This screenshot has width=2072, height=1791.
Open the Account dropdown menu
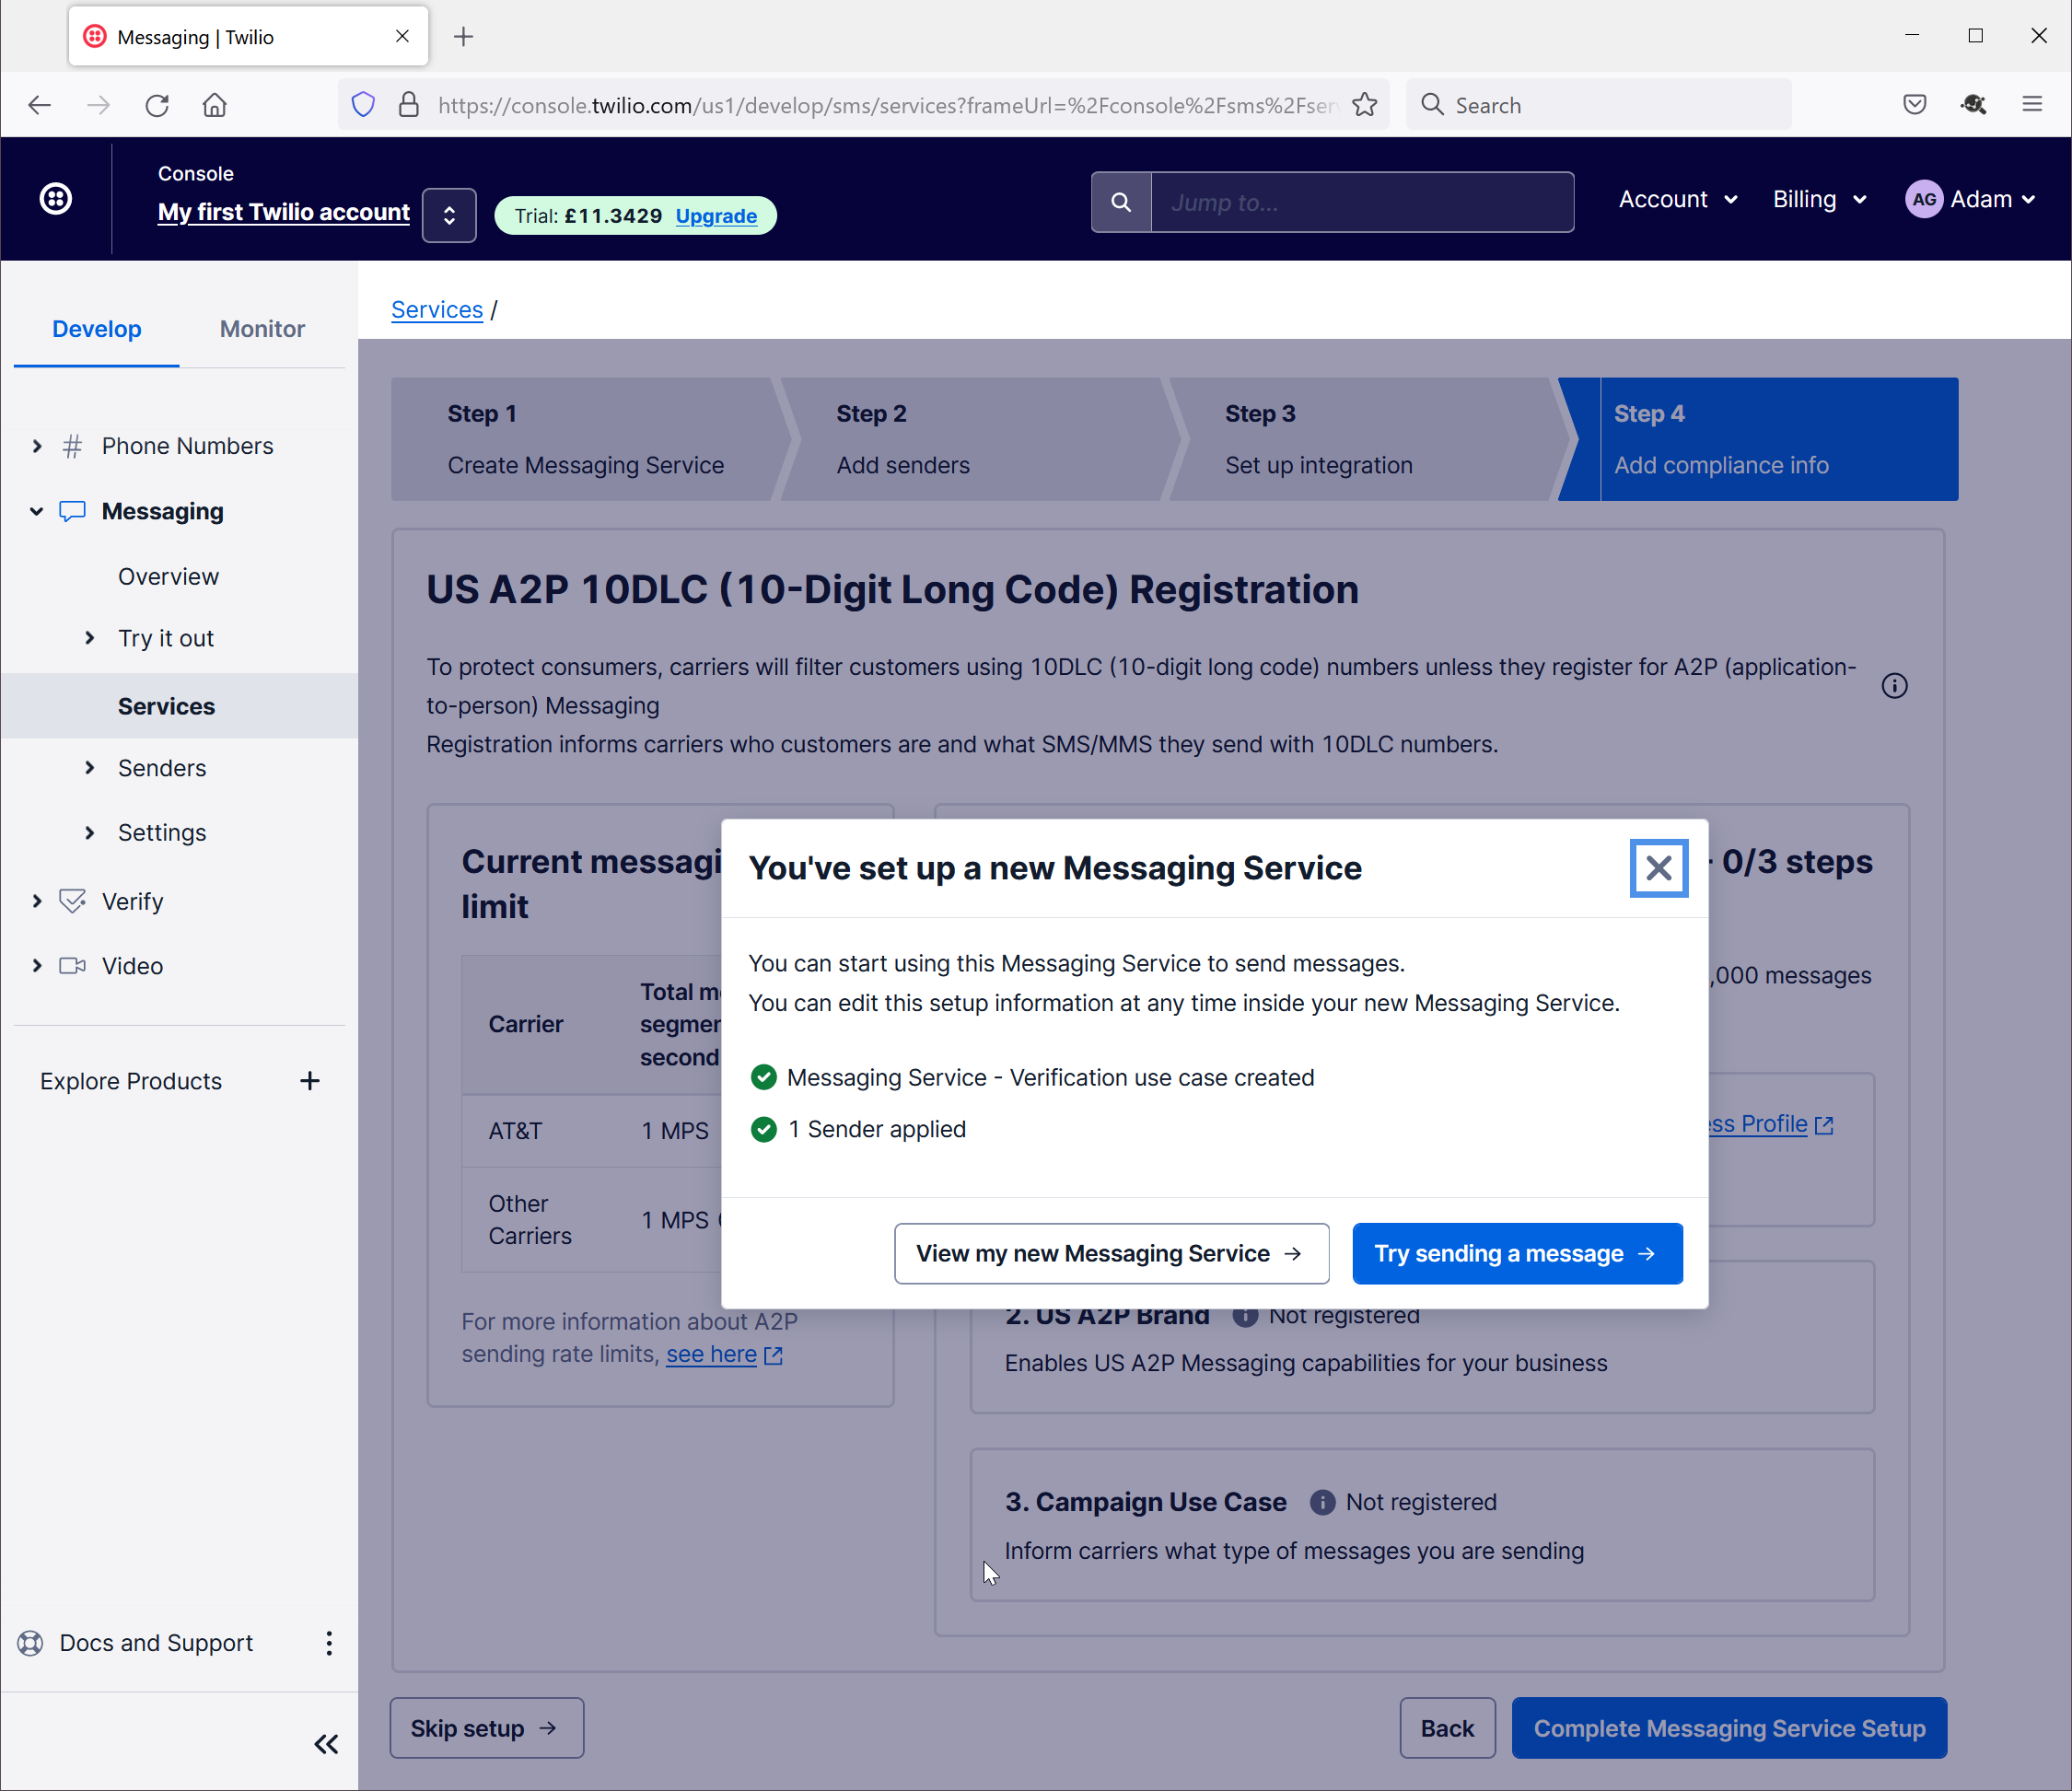point(1677,199)
